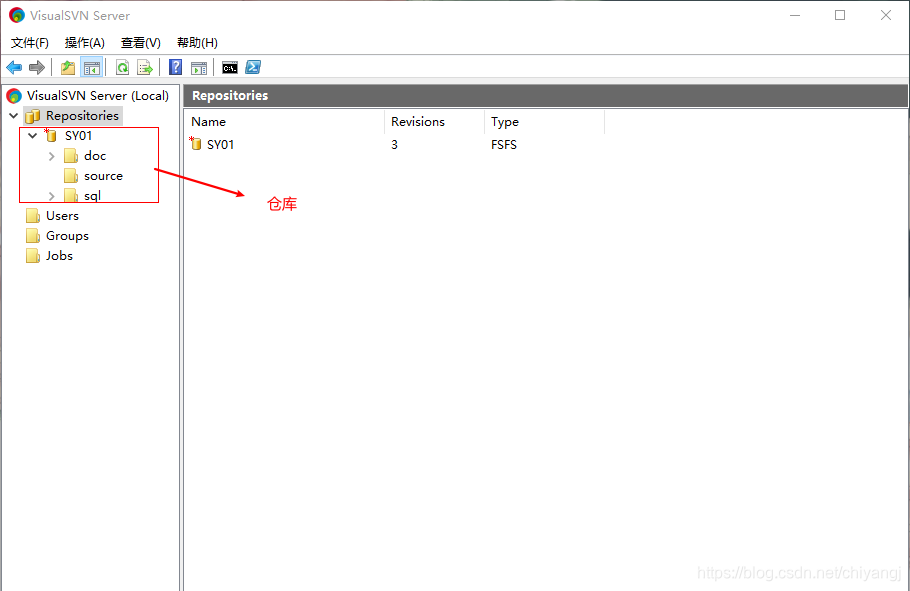Click the FSFS type cell
This screenshot has width=910, height=591.
point(504,145)
